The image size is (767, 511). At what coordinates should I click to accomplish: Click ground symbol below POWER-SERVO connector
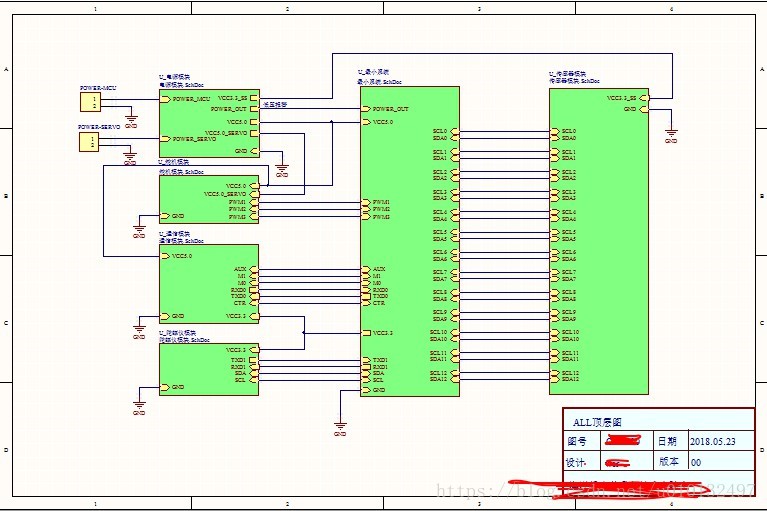tap(130, 158)
